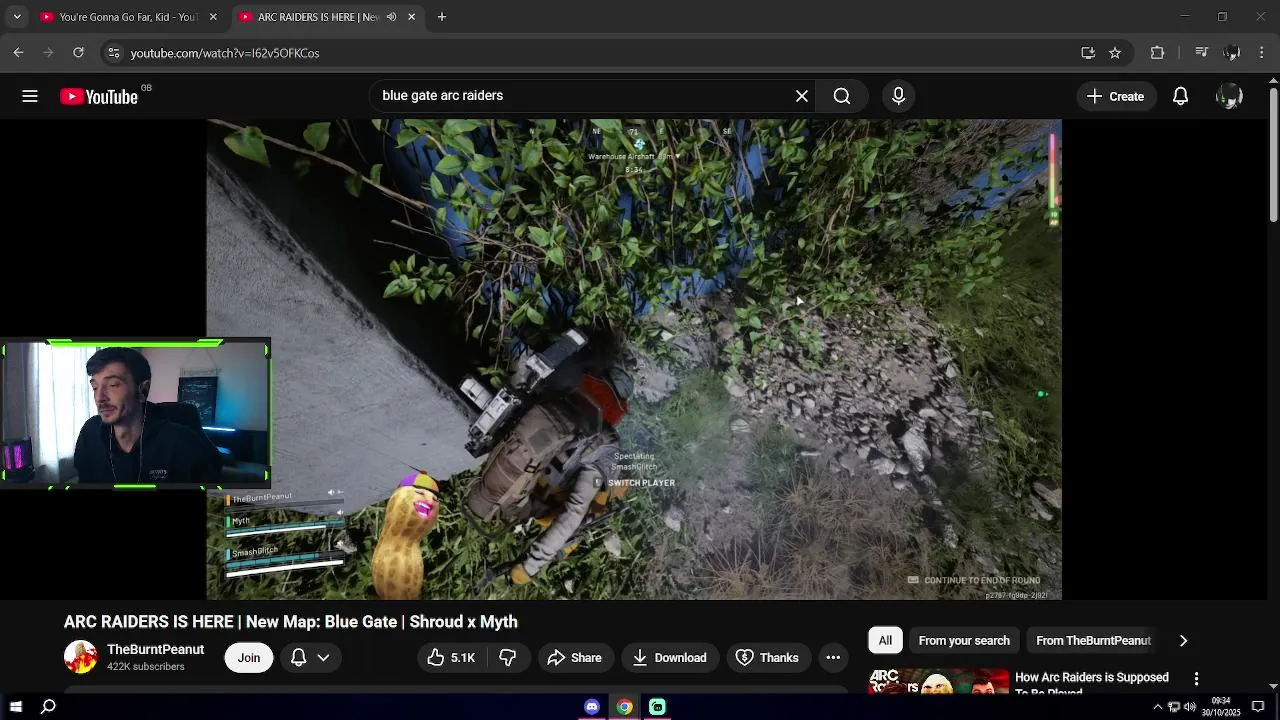Open Discord from the taskbar
Viewport: 1280px width, 720px height.
[592, 707]
